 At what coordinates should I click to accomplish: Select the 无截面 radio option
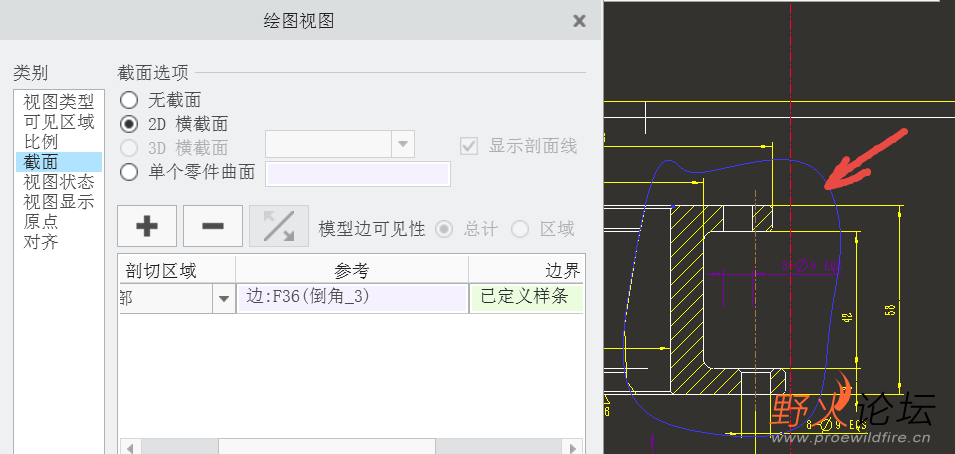click(129, 100)
